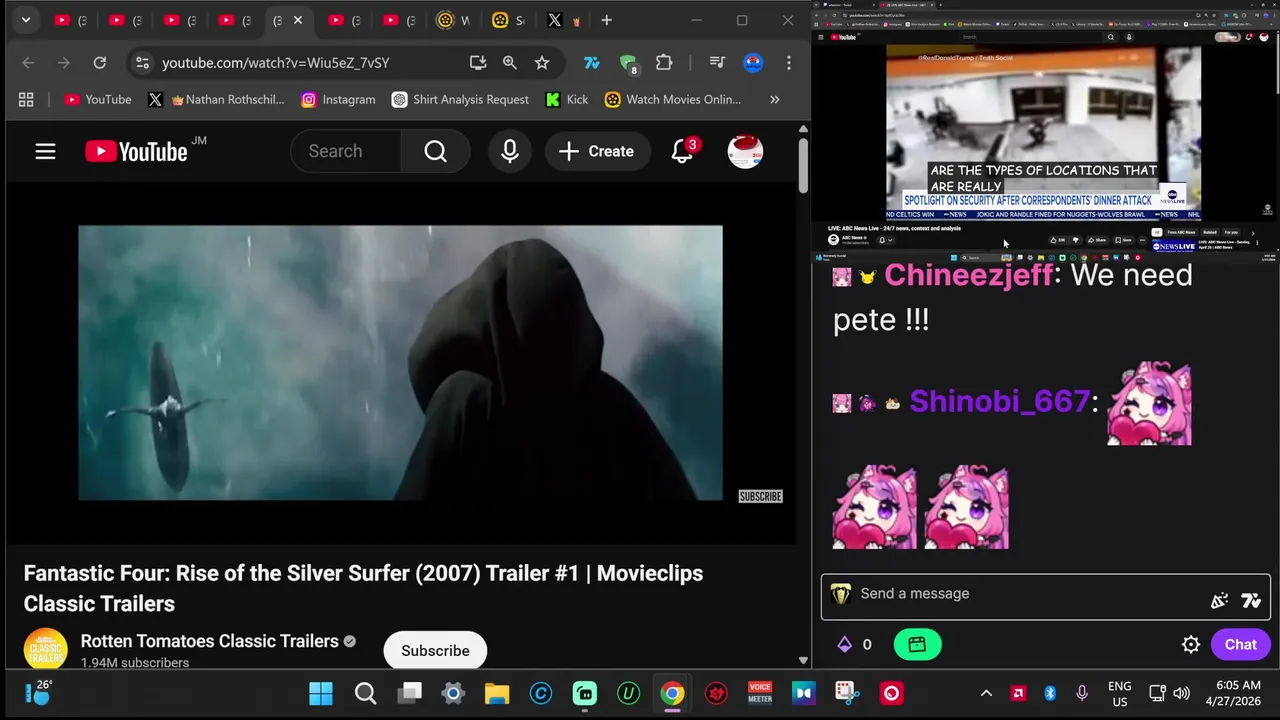Focus the YouTube search field
The width and height of the screenshot is (1280, 720).
click(345, 151)
